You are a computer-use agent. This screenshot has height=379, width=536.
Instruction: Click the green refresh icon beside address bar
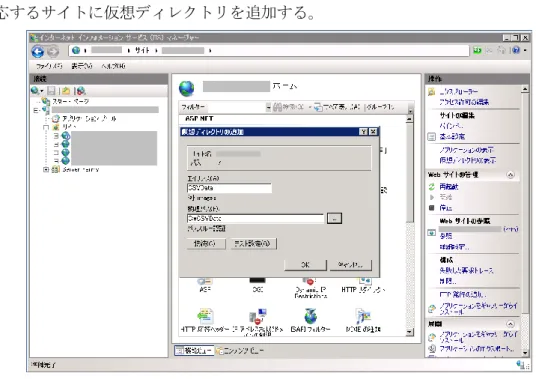tap(477, 51)
